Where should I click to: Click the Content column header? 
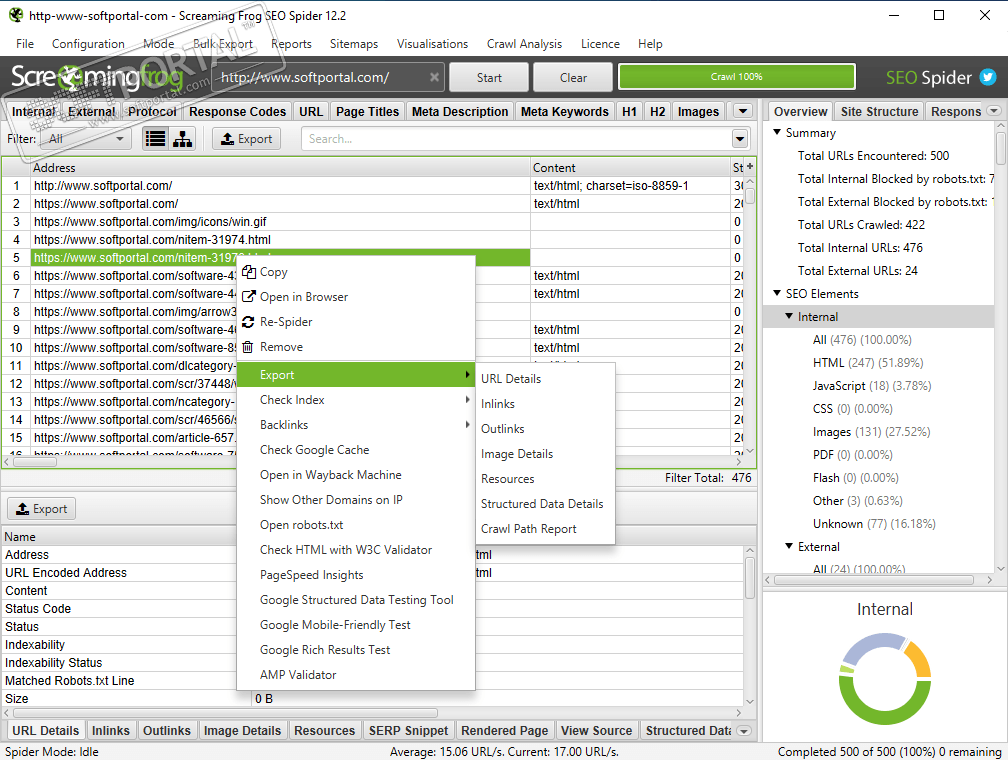click(630, 167)
